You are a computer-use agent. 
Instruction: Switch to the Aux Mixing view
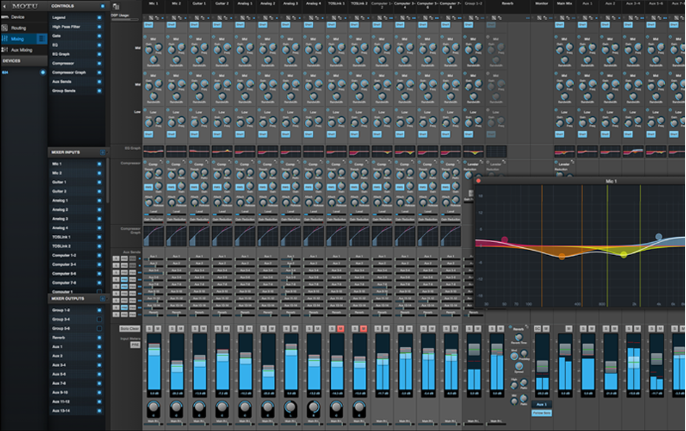point(21,49)
